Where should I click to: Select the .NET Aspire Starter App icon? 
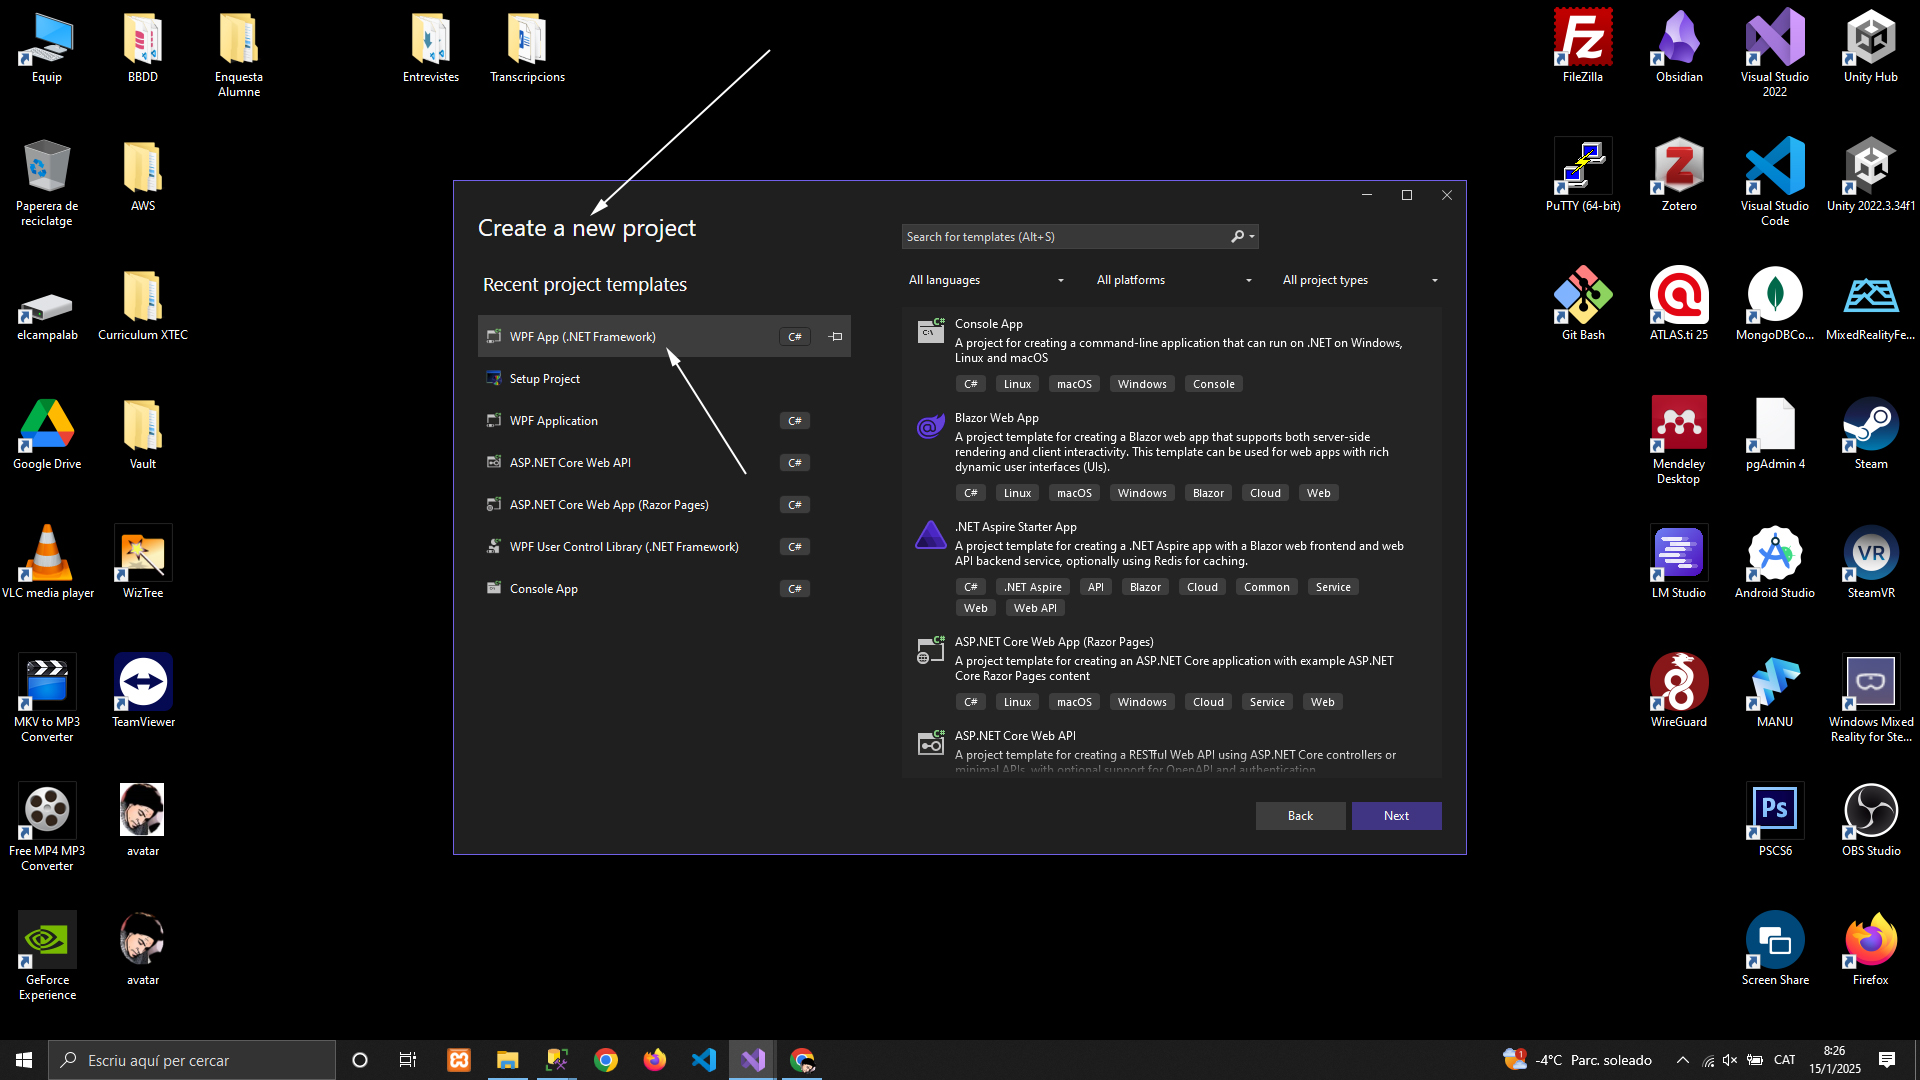(930, 536)
